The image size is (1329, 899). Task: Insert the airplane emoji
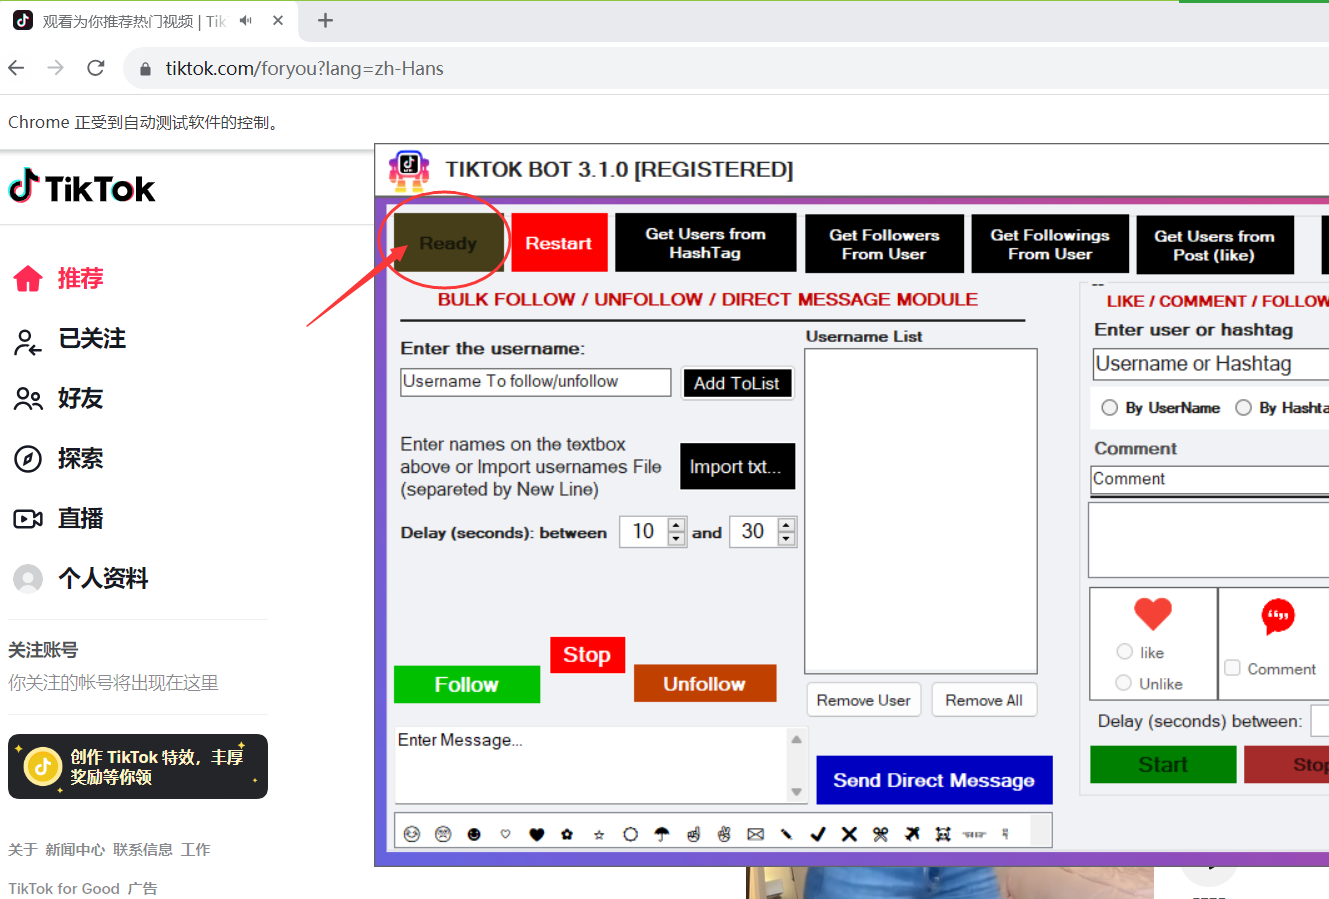[x=912, y=833]
